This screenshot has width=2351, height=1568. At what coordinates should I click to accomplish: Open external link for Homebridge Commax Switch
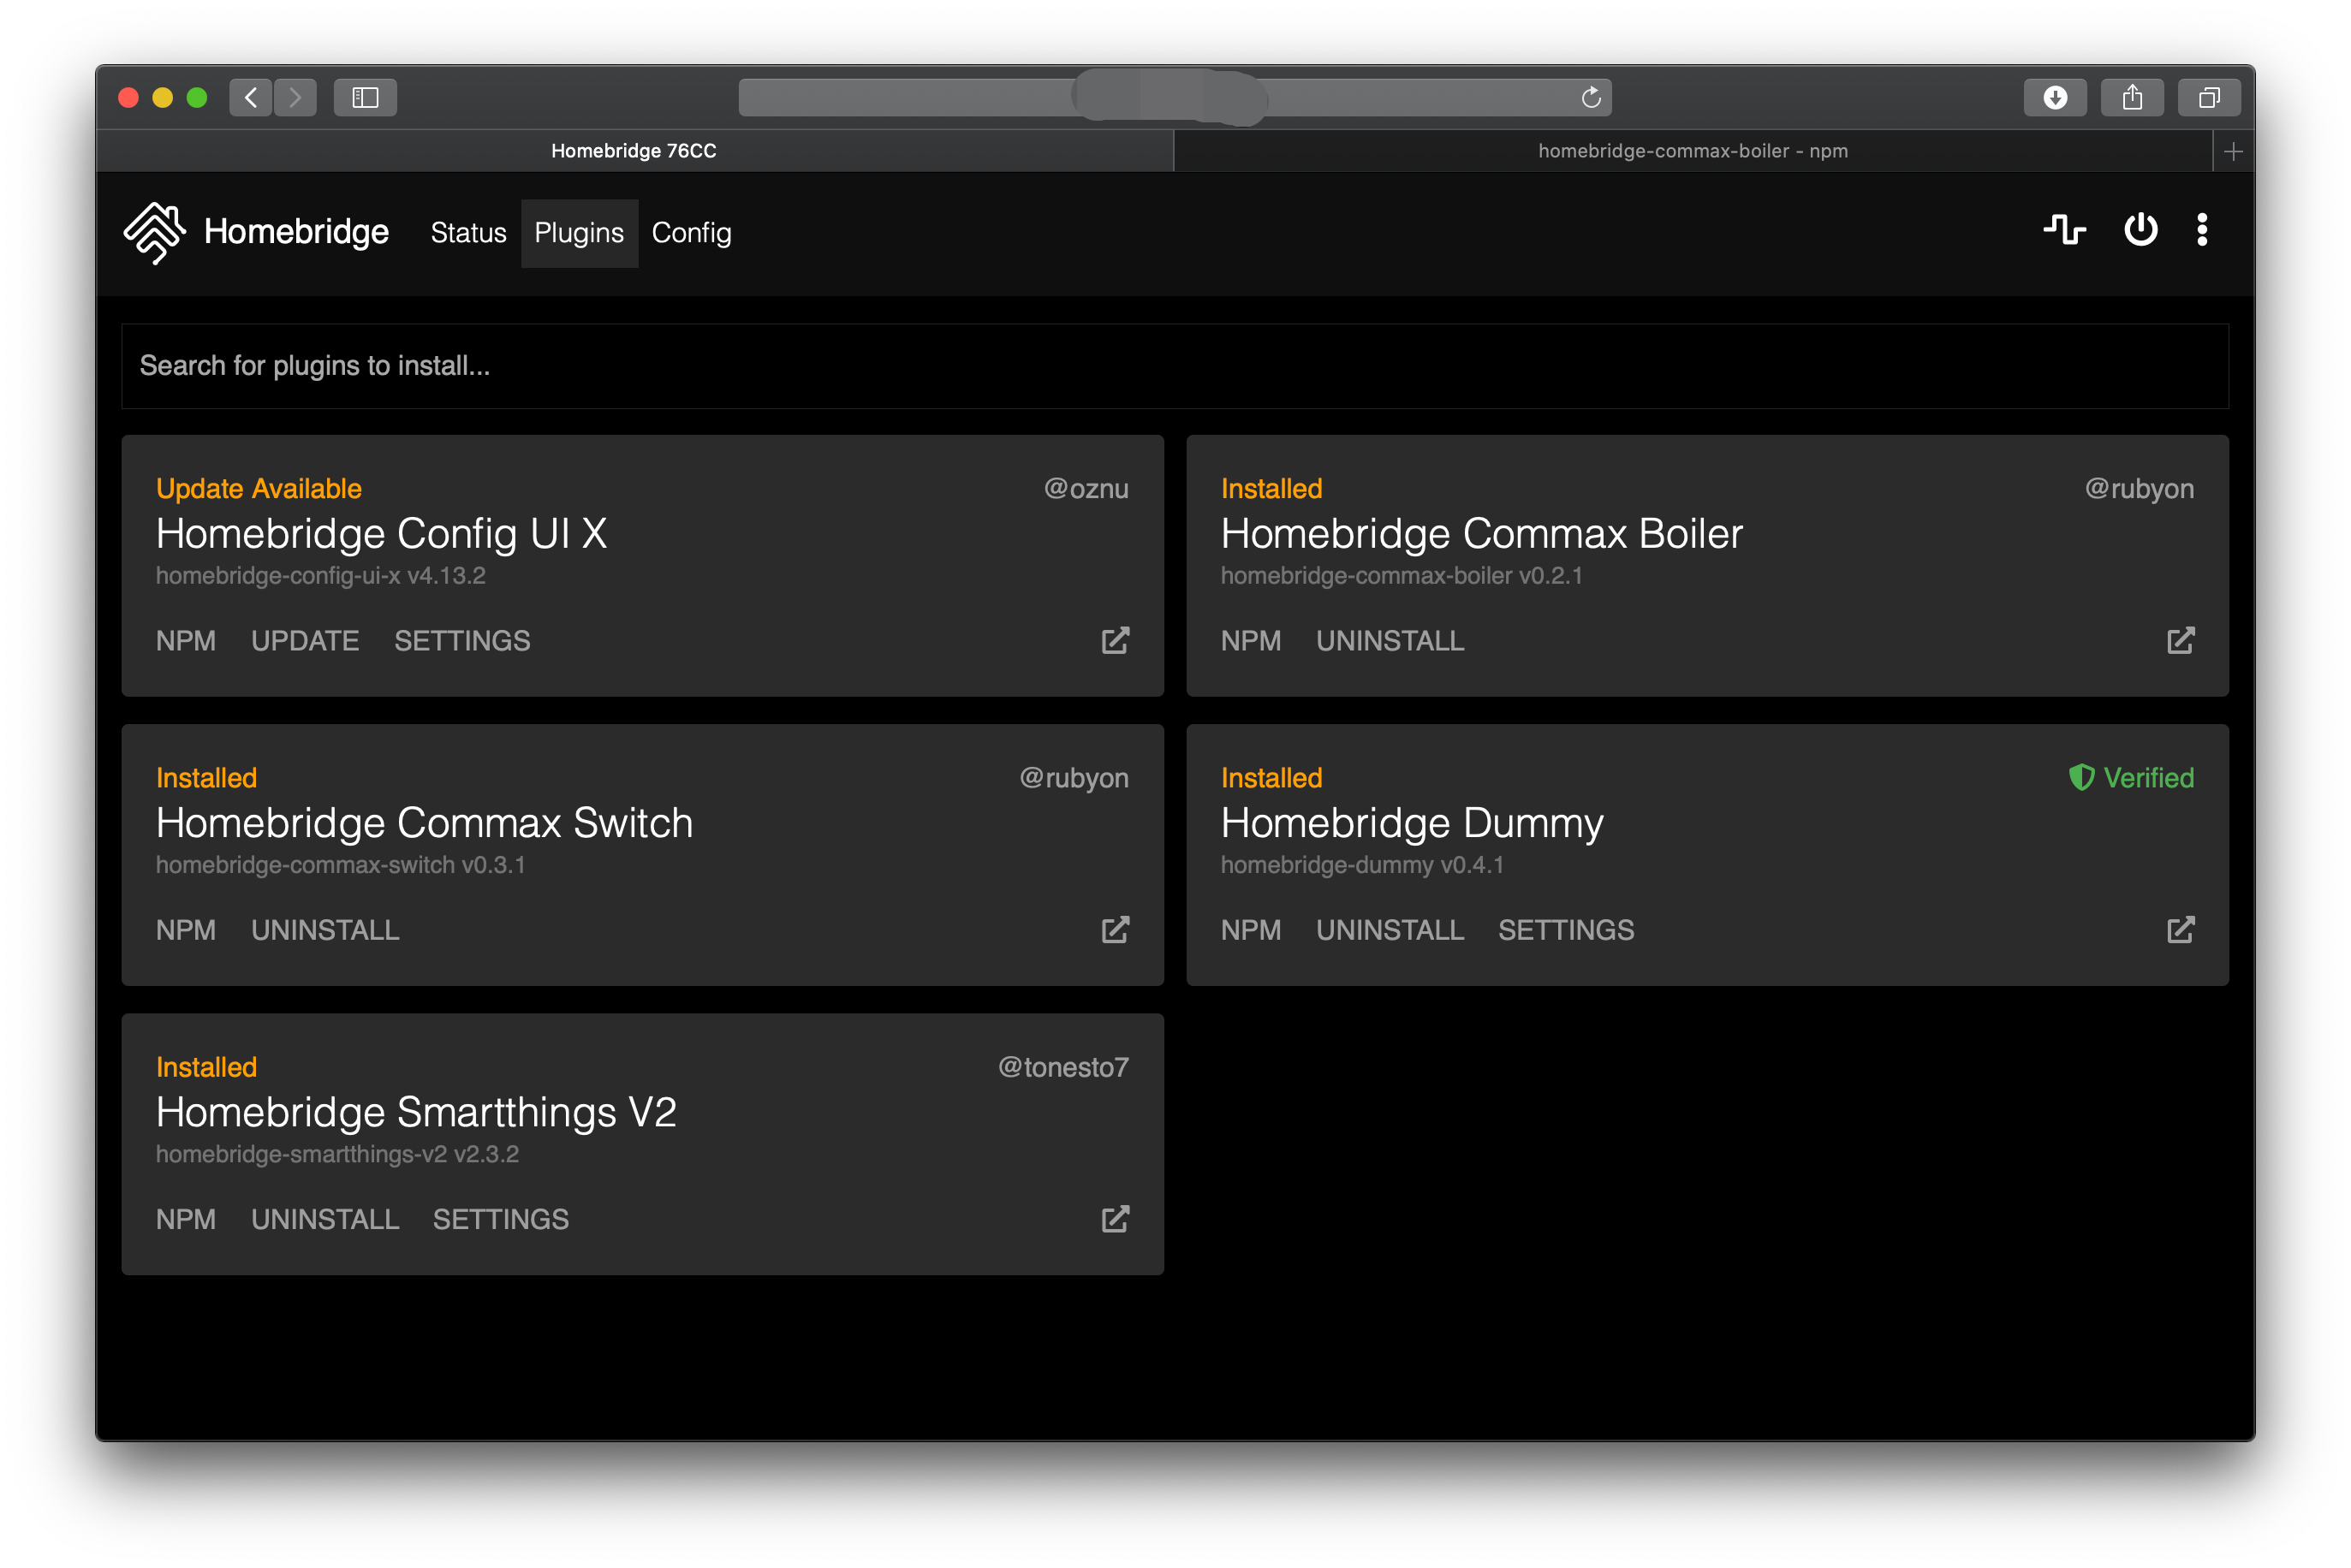[x=1115, y=930]
